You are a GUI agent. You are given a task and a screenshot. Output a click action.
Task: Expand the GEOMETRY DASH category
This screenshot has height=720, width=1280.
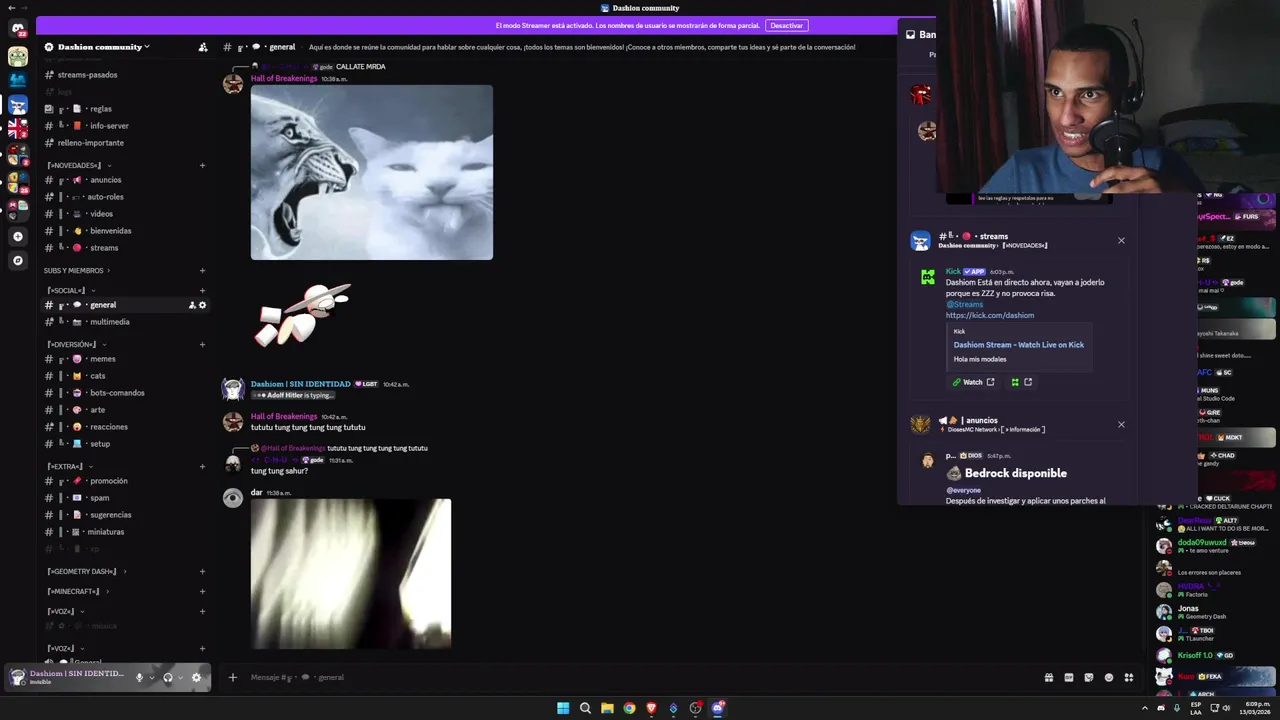(x=86, y=571)
